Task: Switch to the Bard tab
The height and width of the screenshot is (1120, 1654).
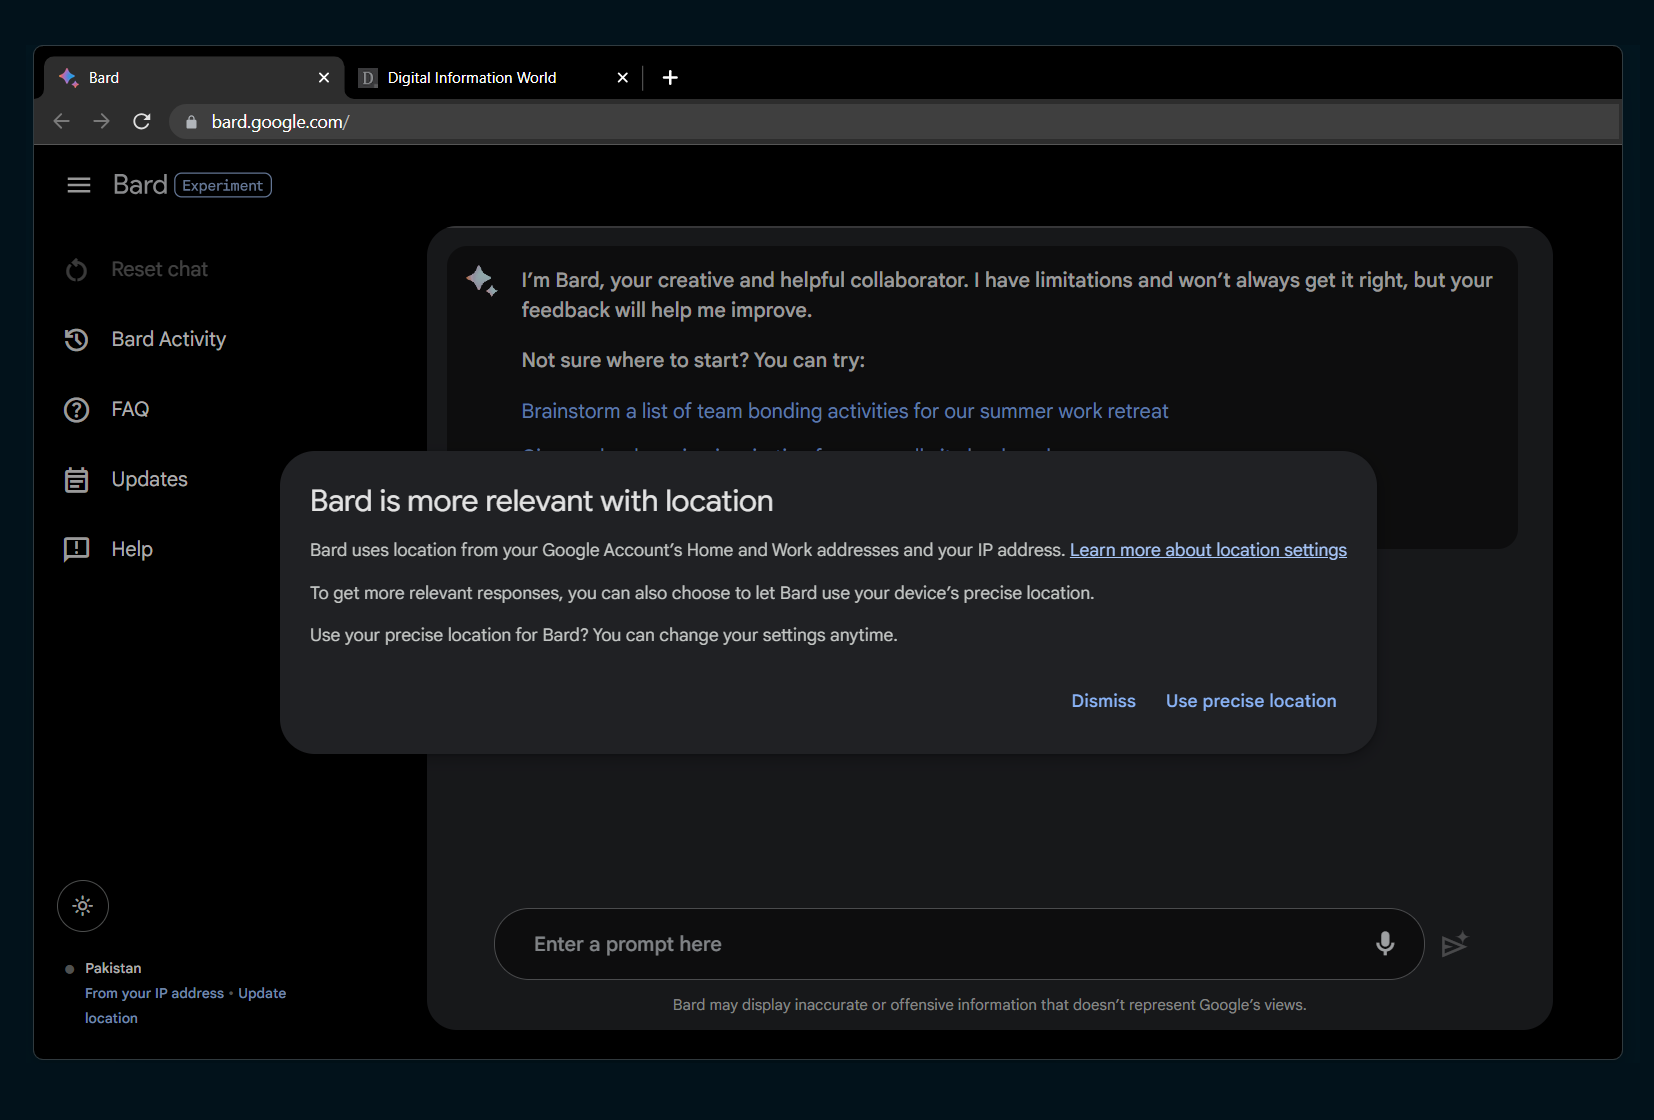Action: 194,77
